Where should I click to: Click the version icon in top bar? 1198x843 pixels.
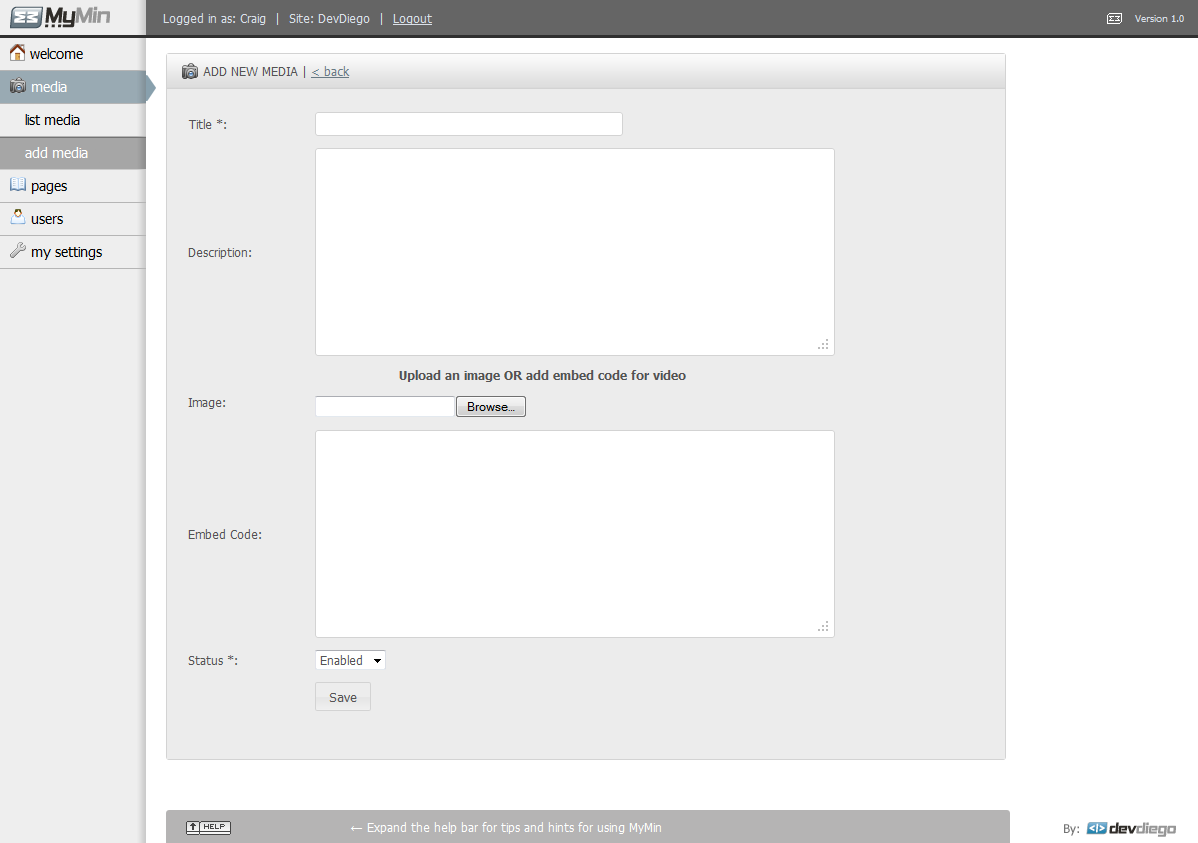[x=1114, y=18]
